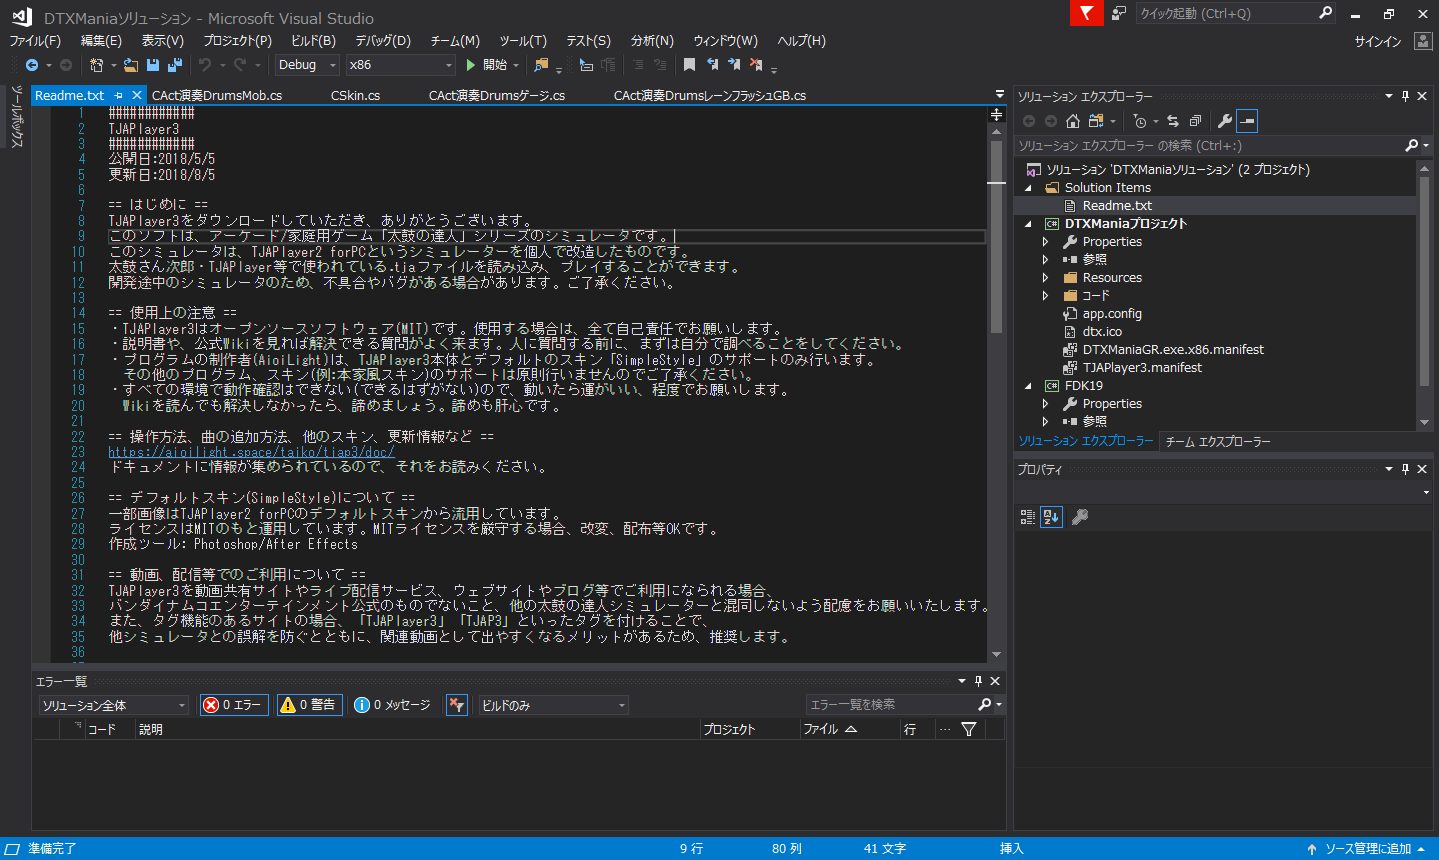Click the Categorized view icon in Properties panel
The width and height of the screenshot is (1439, 860).
1027,517
